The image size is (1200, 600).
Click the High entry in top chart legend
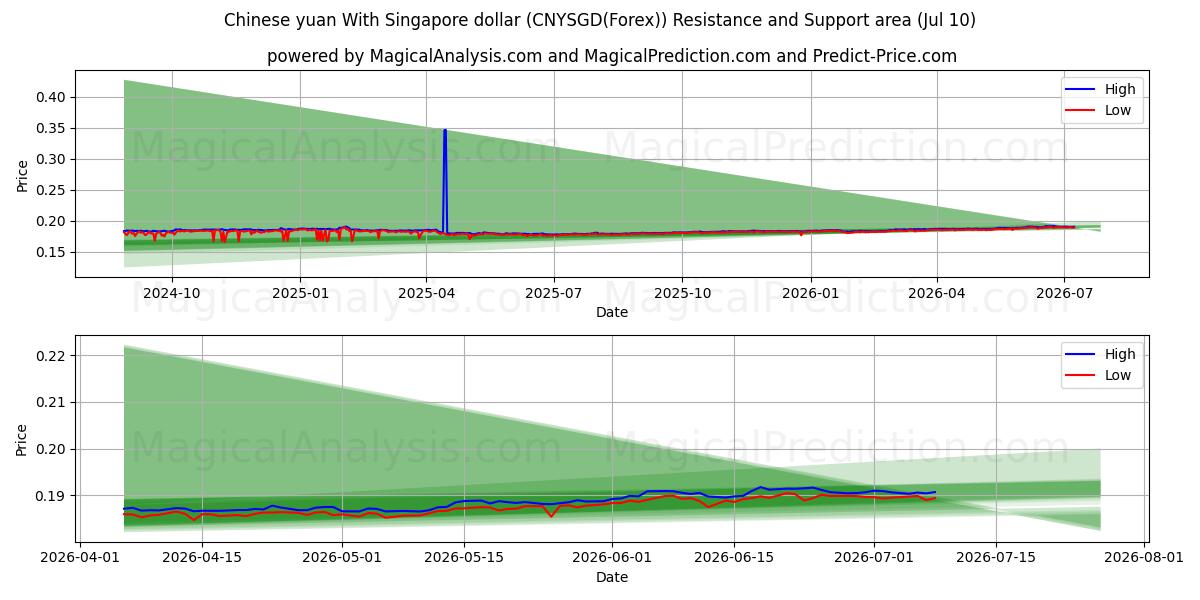pos(1101,89)
